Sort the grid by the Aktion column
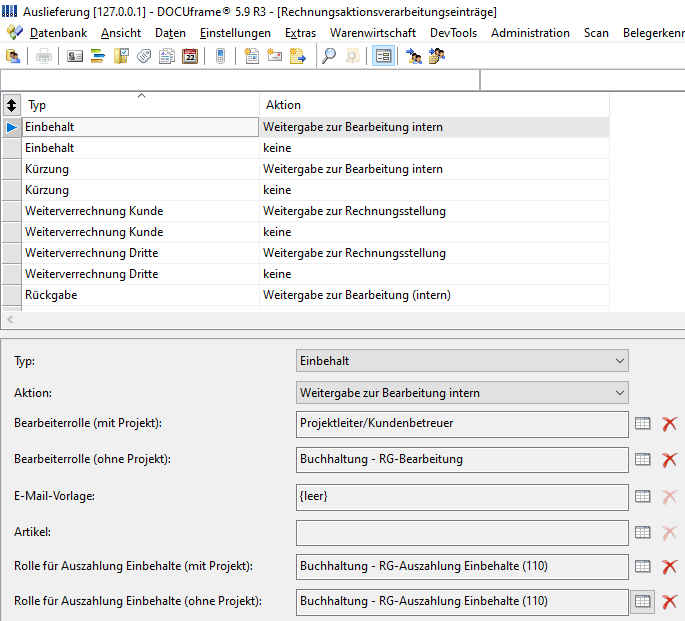The height and width of the screenshot is (621, 685). (x=434, y=105)
